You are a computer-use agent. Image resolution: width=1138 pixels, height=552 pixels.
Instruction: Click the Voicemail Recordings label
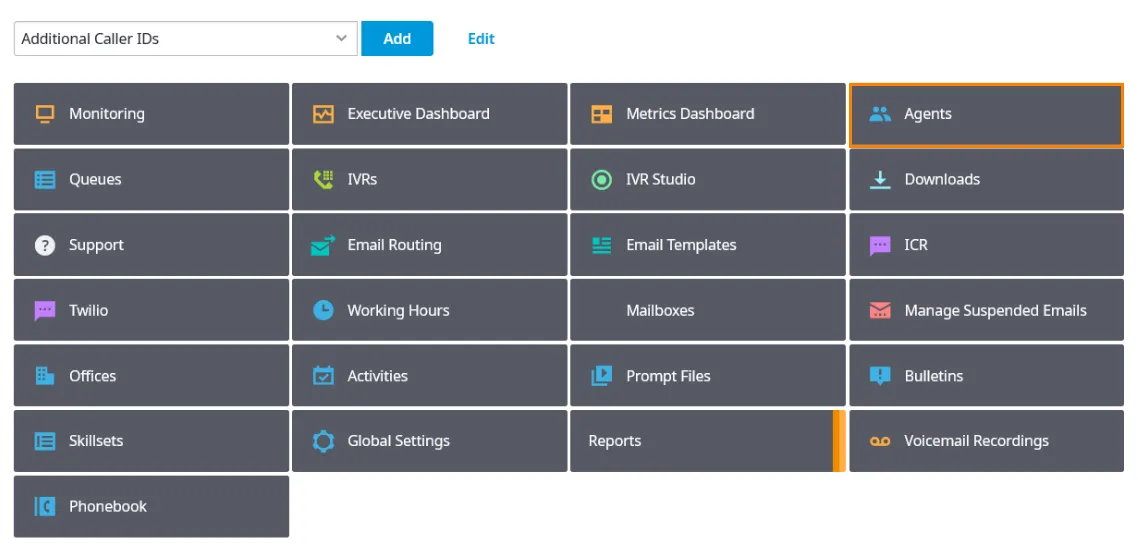tap(976, 441)
